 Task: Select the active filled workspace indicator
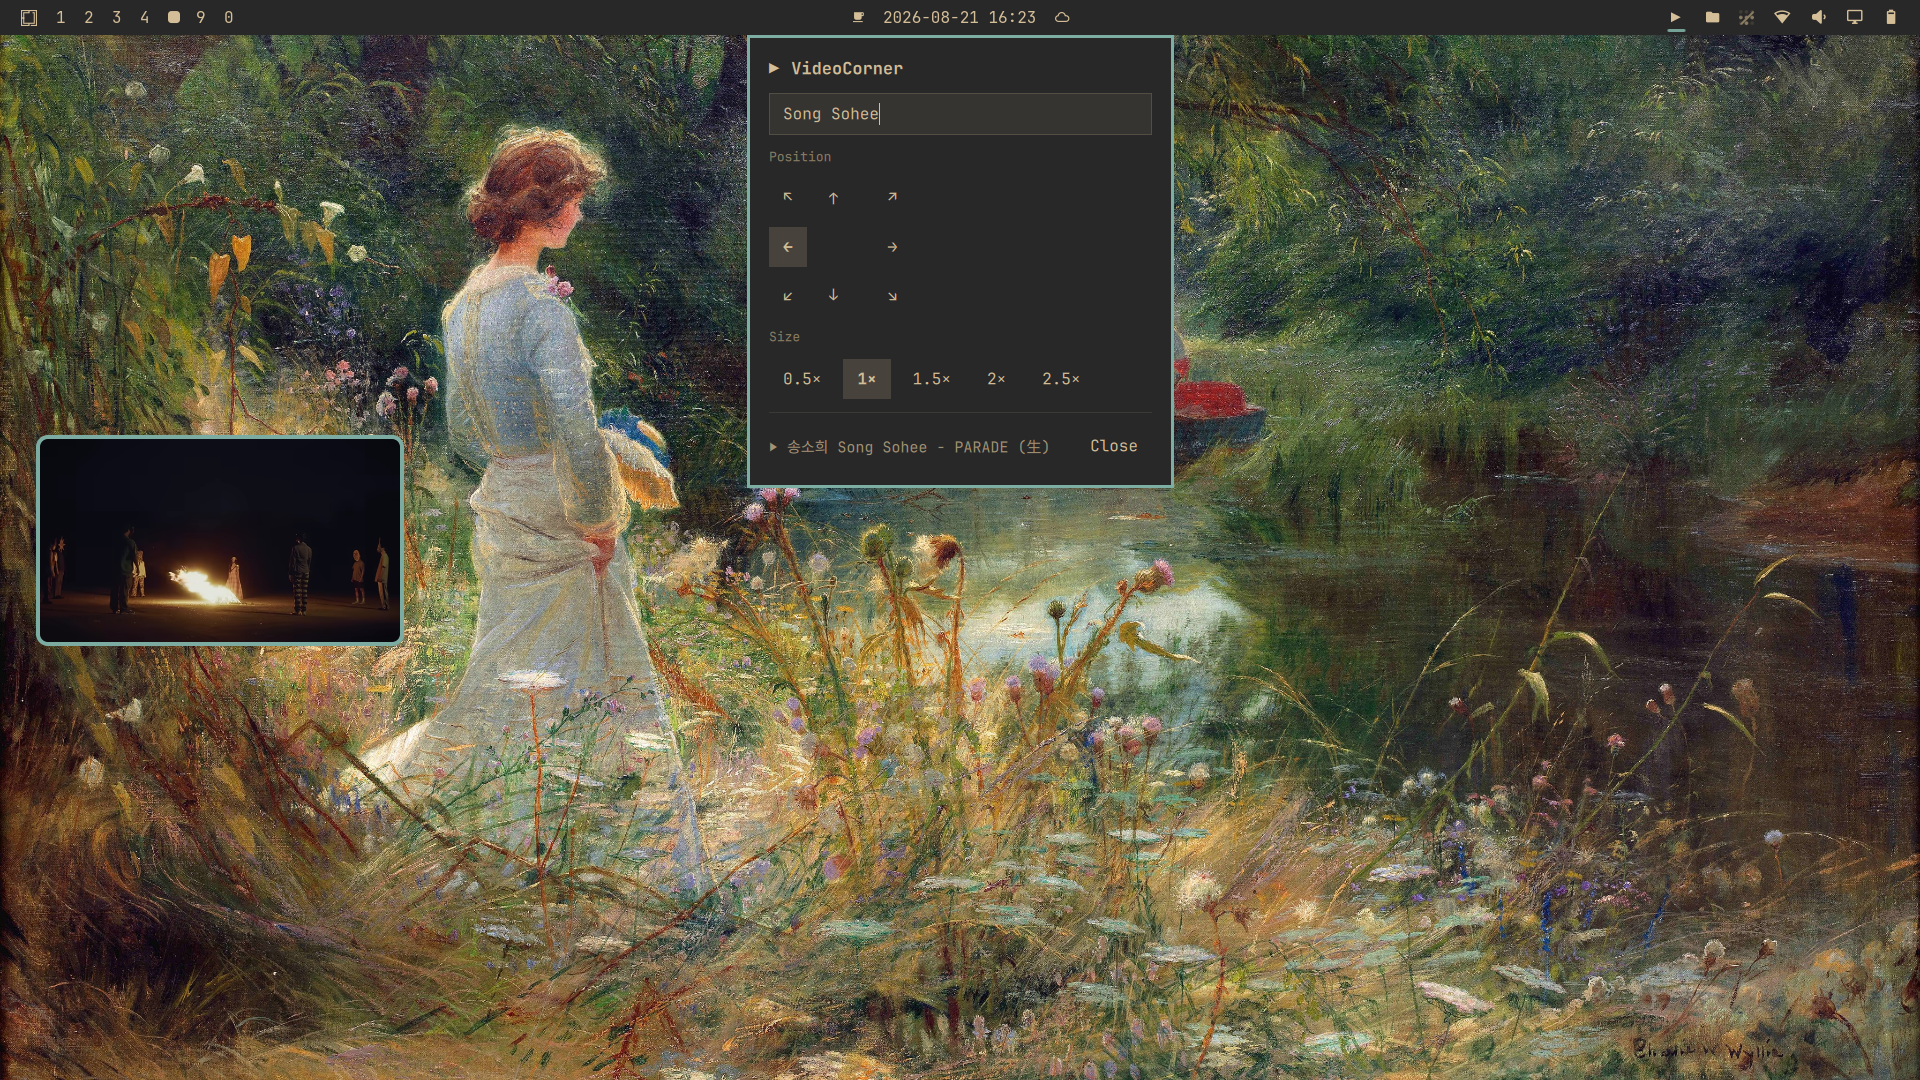click(x=174, y=17)
